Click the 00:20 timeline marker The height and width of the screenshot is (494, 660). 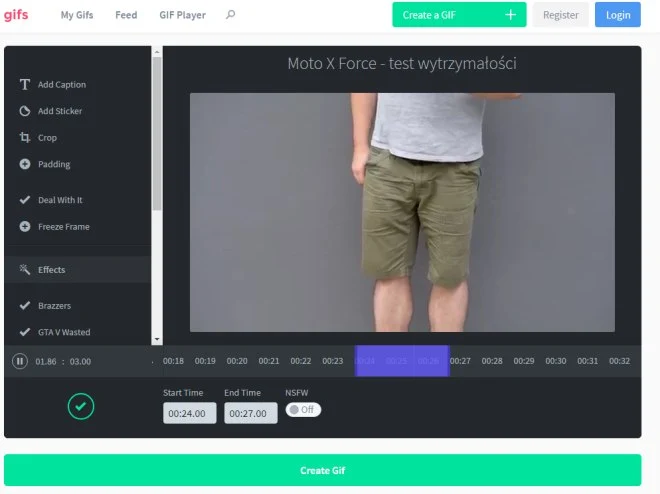tap(237, 361)
